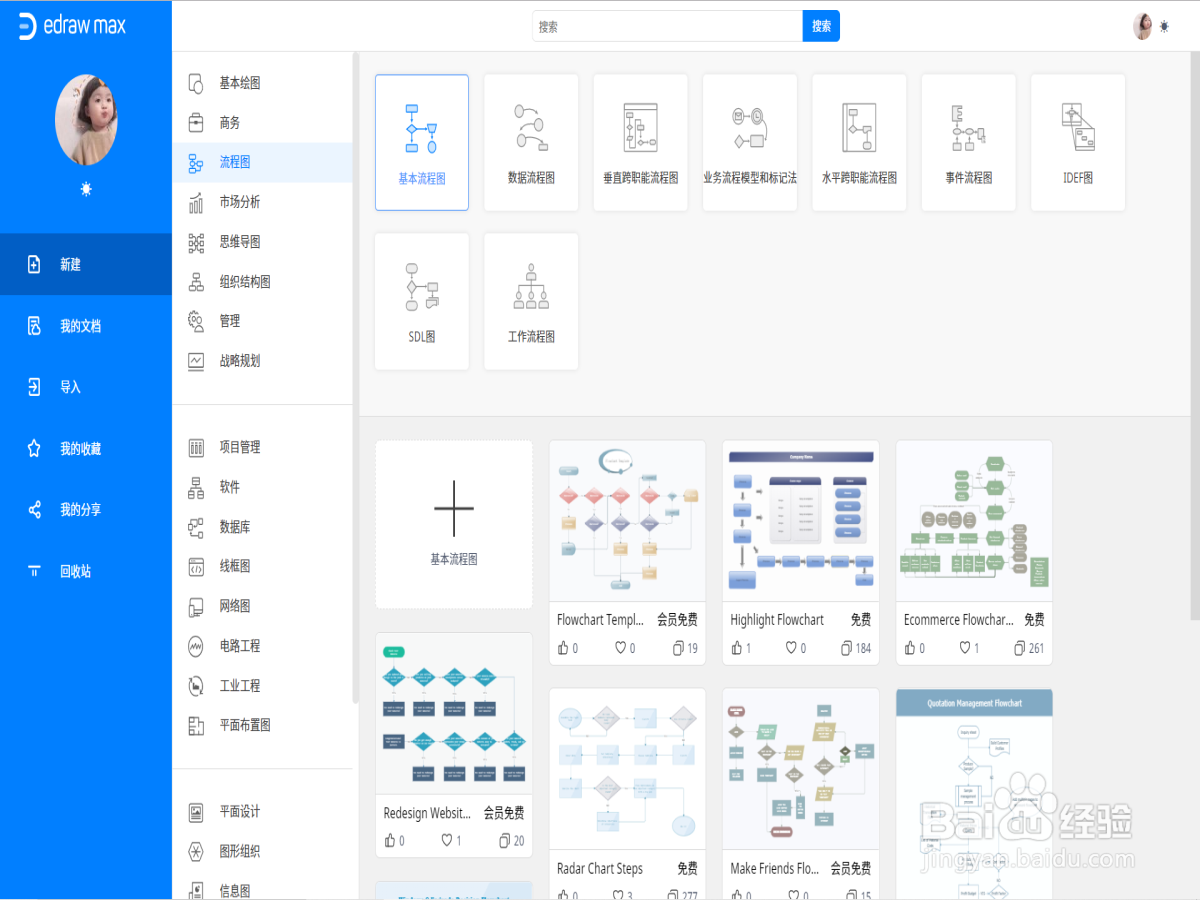
Task: Like the Highlight Flowchart template thumbs-up
Action: [x=737, y=648]
